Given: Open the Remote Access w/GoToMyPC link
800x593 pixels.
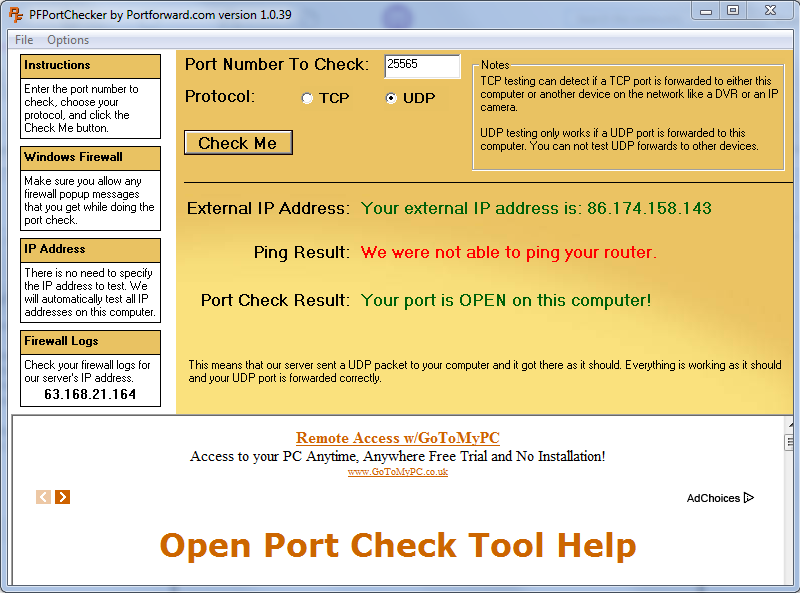Looking at the screenshot, I should pos(397,438).
